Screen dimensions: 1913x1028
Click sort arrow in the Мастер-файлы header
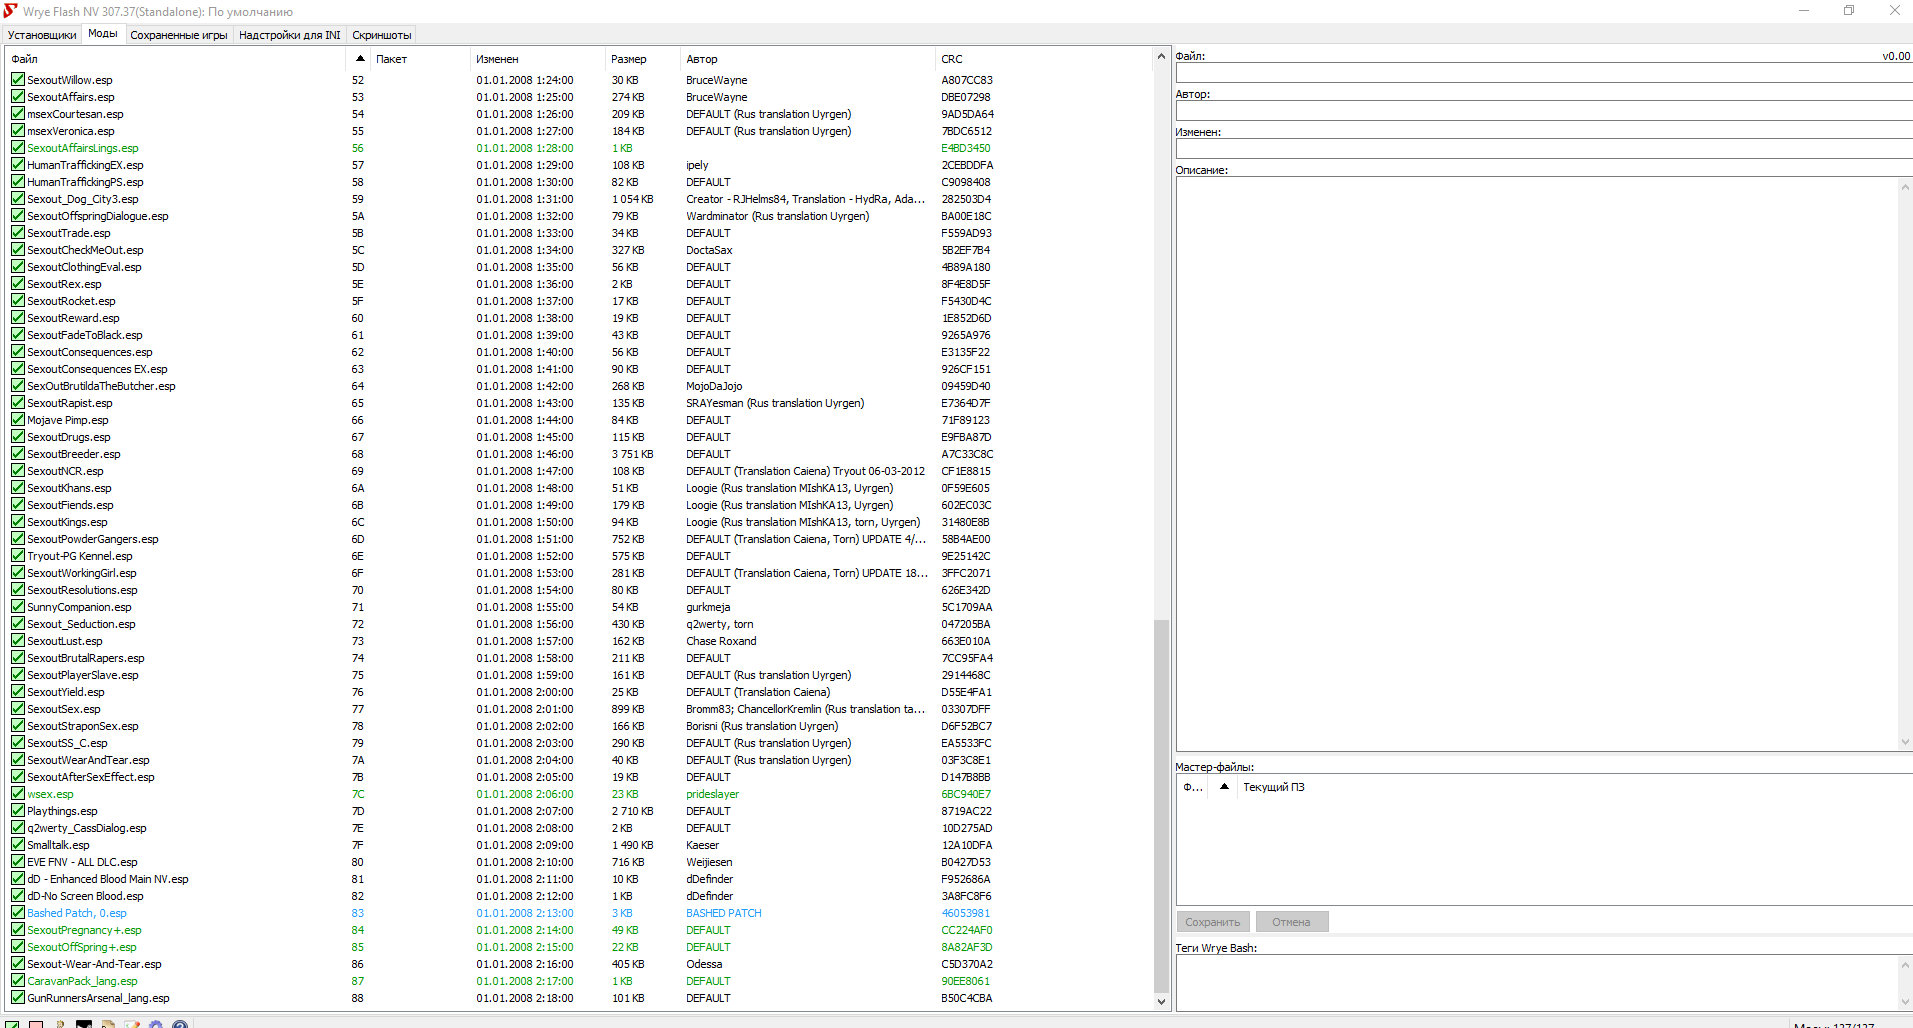click(1224, 787)
